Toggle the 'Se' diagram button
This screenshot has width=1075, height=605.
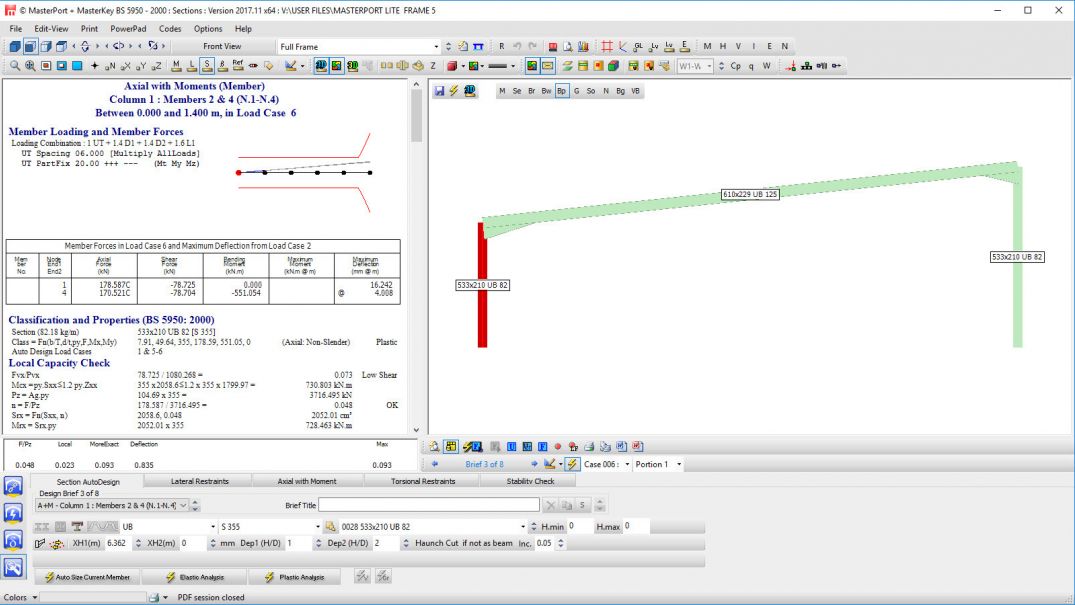pyautogui.click(x=517, y=91)
